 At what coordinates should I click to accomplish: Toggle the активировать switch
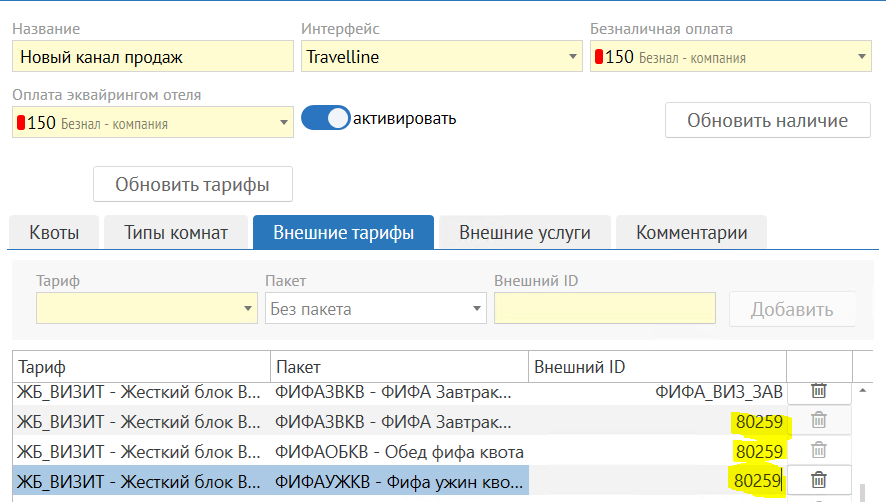pos(326,118)
